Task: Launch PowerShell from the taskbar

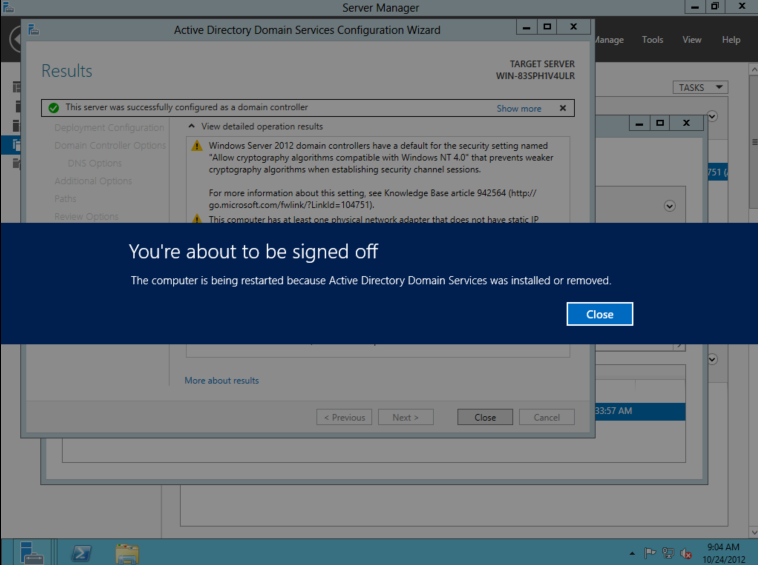Action: (81, 553)
